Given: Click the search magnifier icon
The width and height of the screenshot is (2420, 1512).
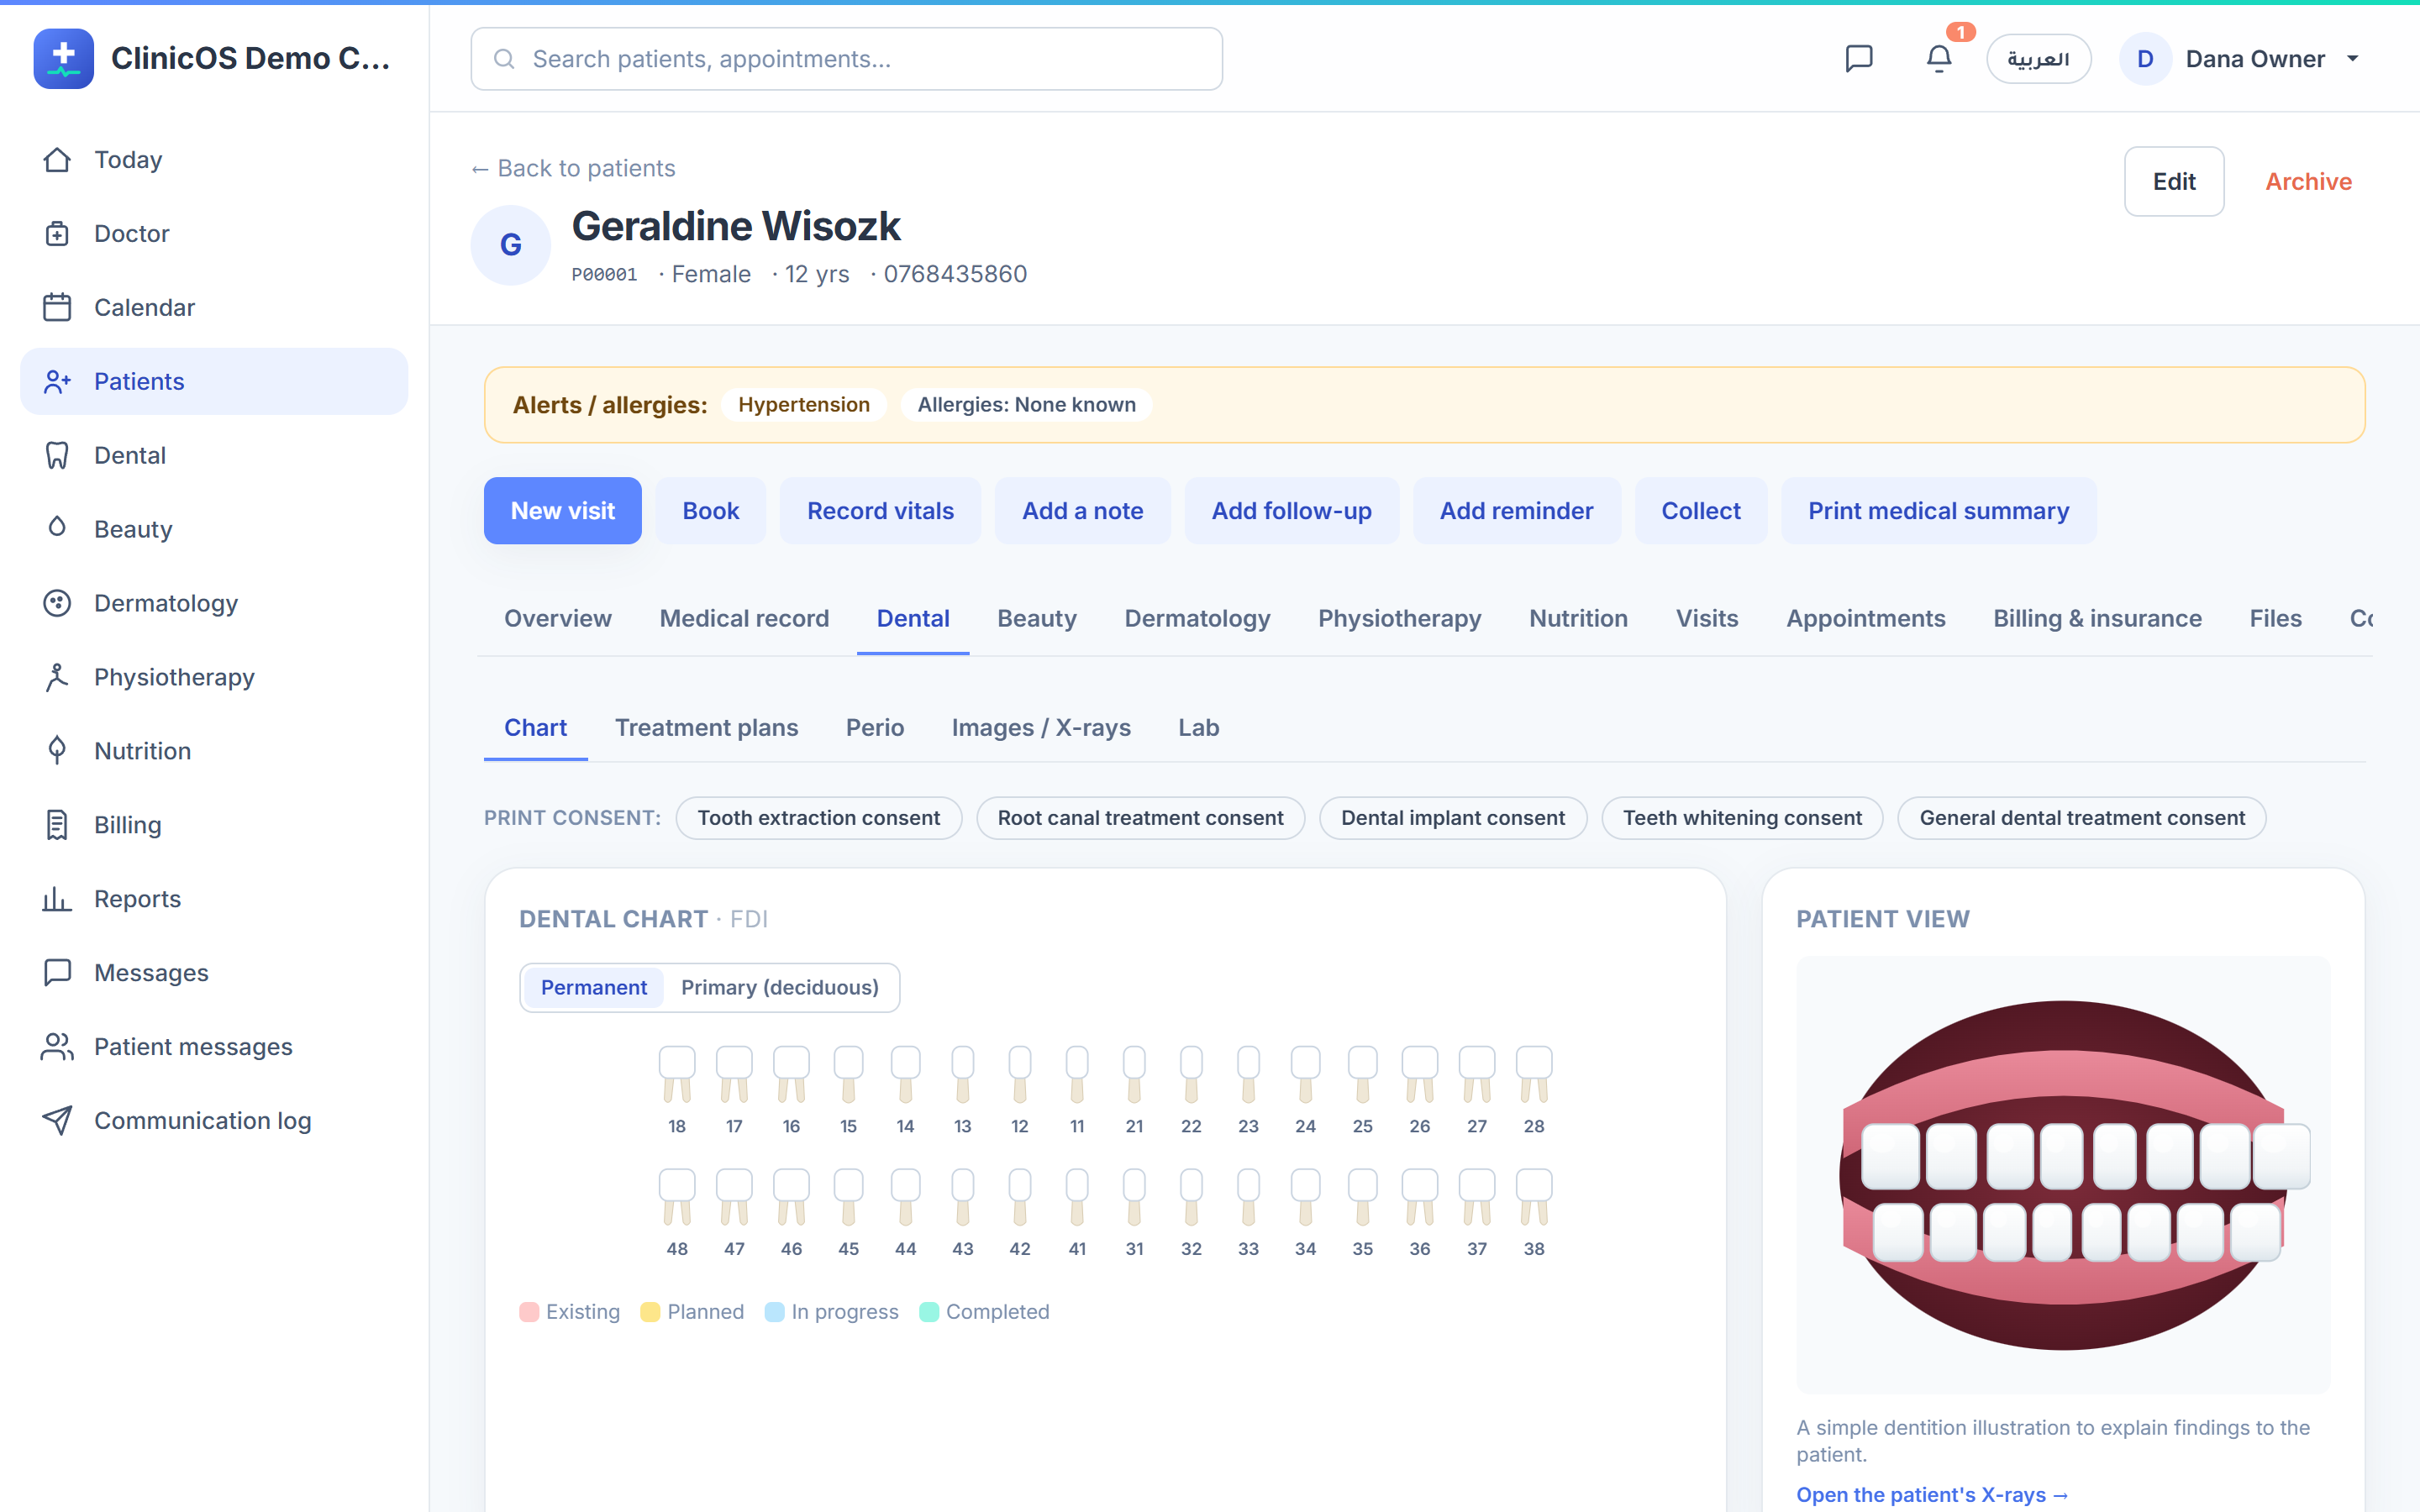Looking at the screenshot, I should coord(505,59).
